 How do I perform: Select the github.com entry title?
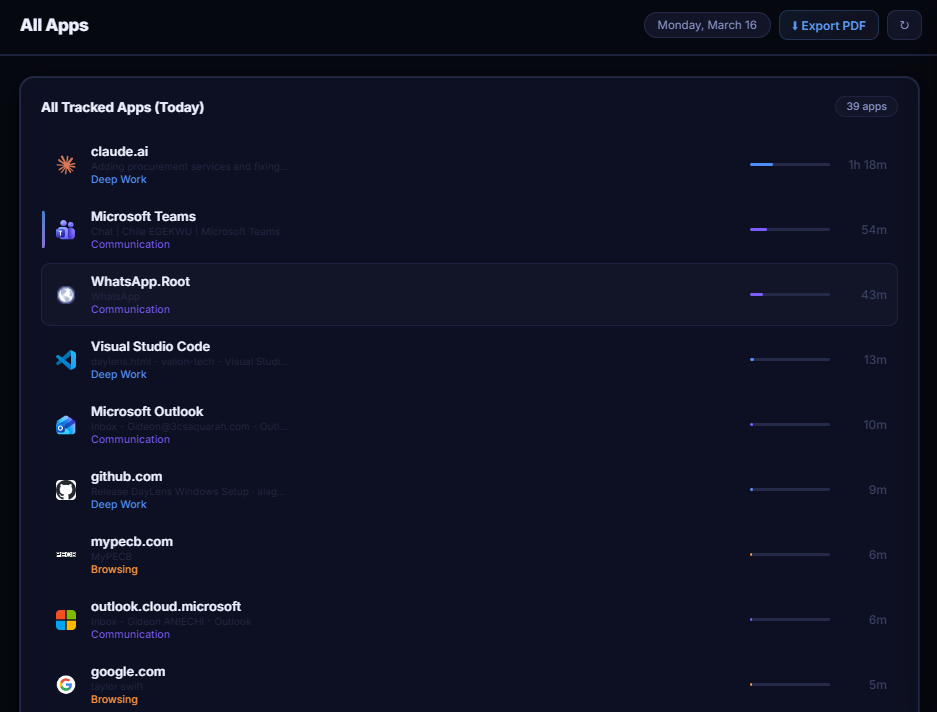(x=127, y=476)
